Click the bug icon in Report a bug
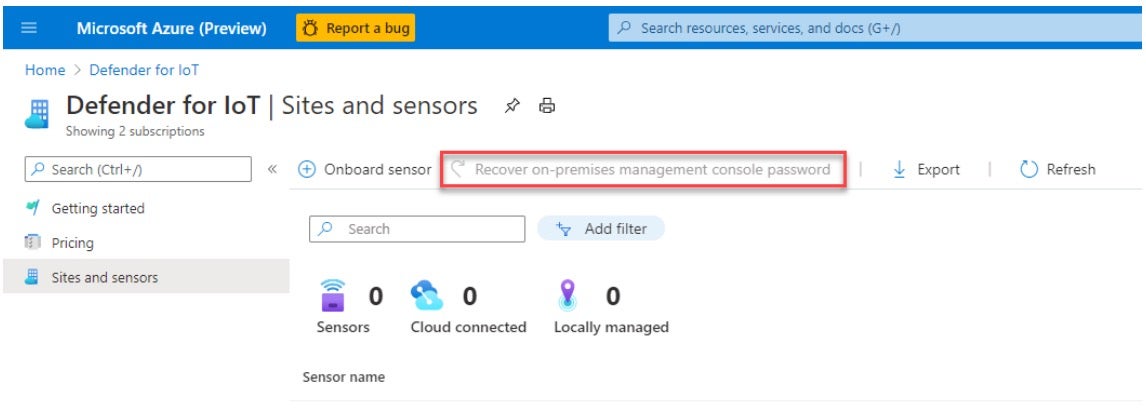The height and width of the screenshot is (410, 1146). (310, 28)
